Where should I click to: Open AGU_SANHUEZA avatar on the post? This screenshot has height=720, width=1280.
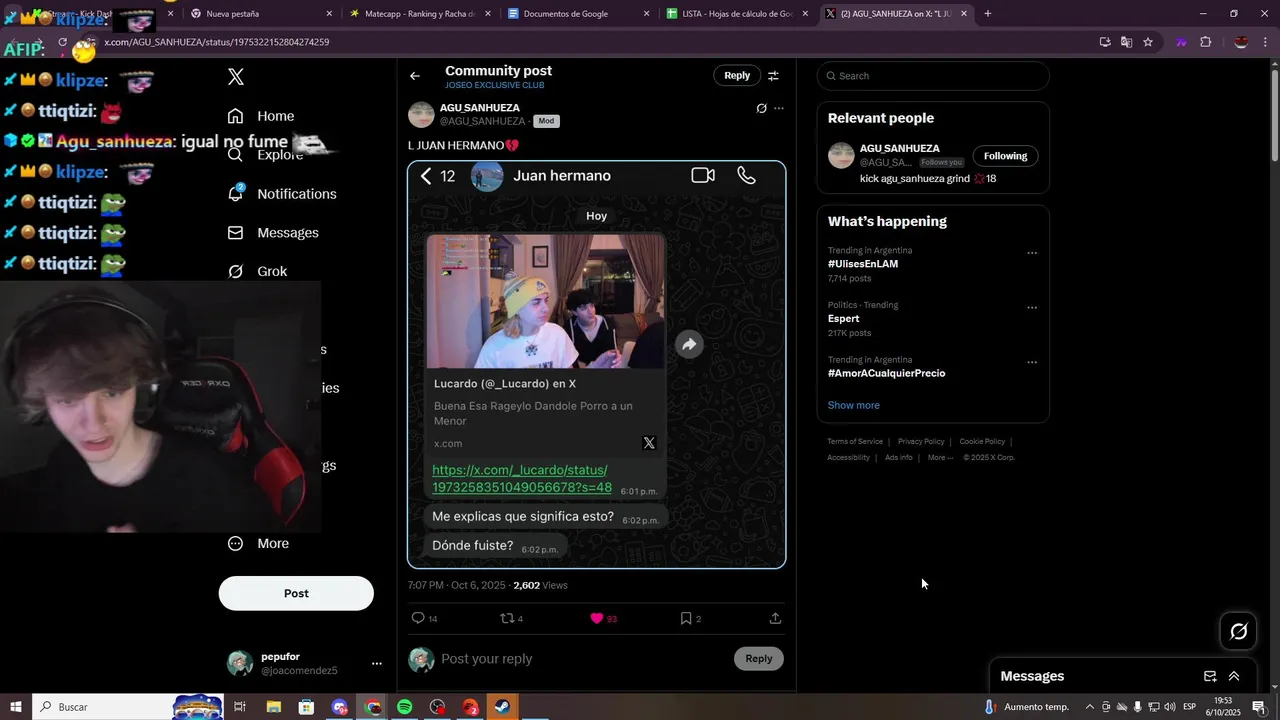421,114
